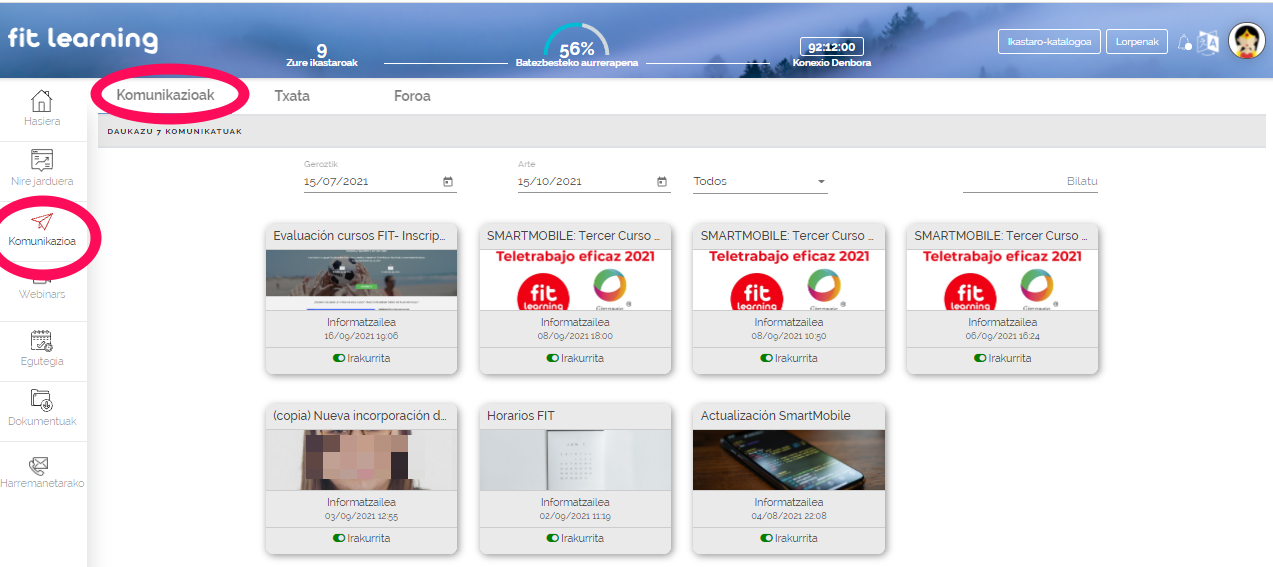Click the Ikastaro-katalogoa button
The image size is (1273, 567).
point(1049,42)
